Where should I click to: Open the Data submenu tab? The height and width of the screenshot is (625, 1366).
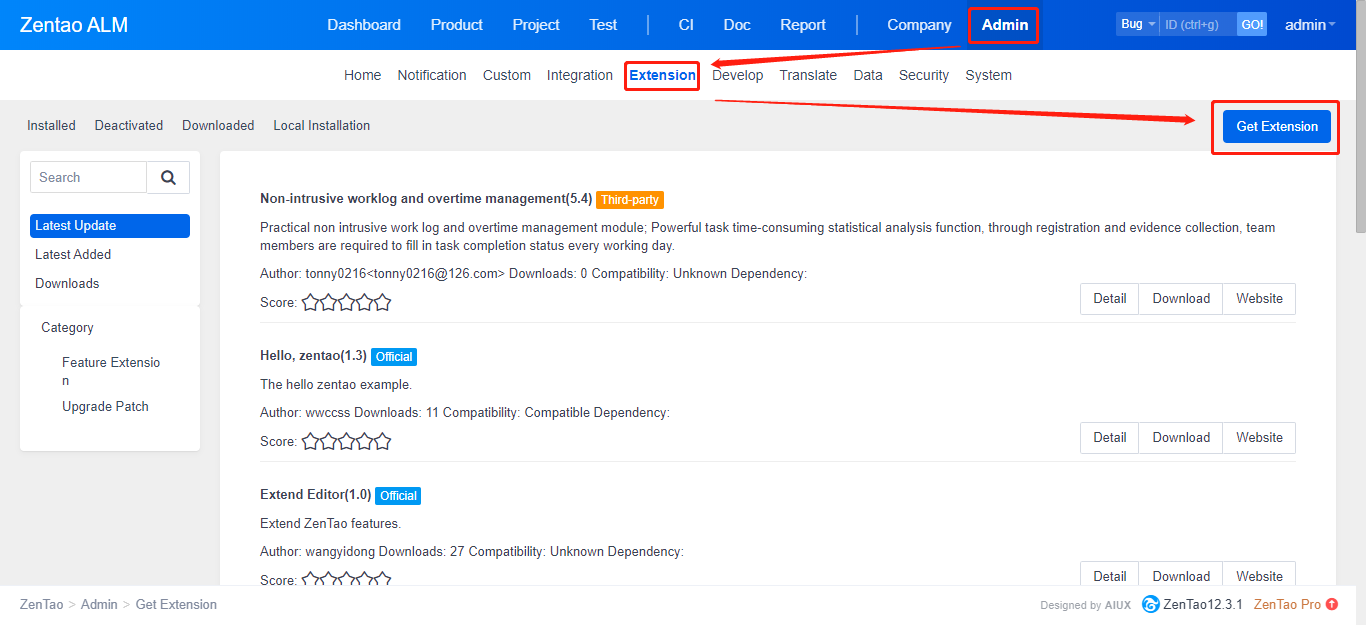(868, 75)
